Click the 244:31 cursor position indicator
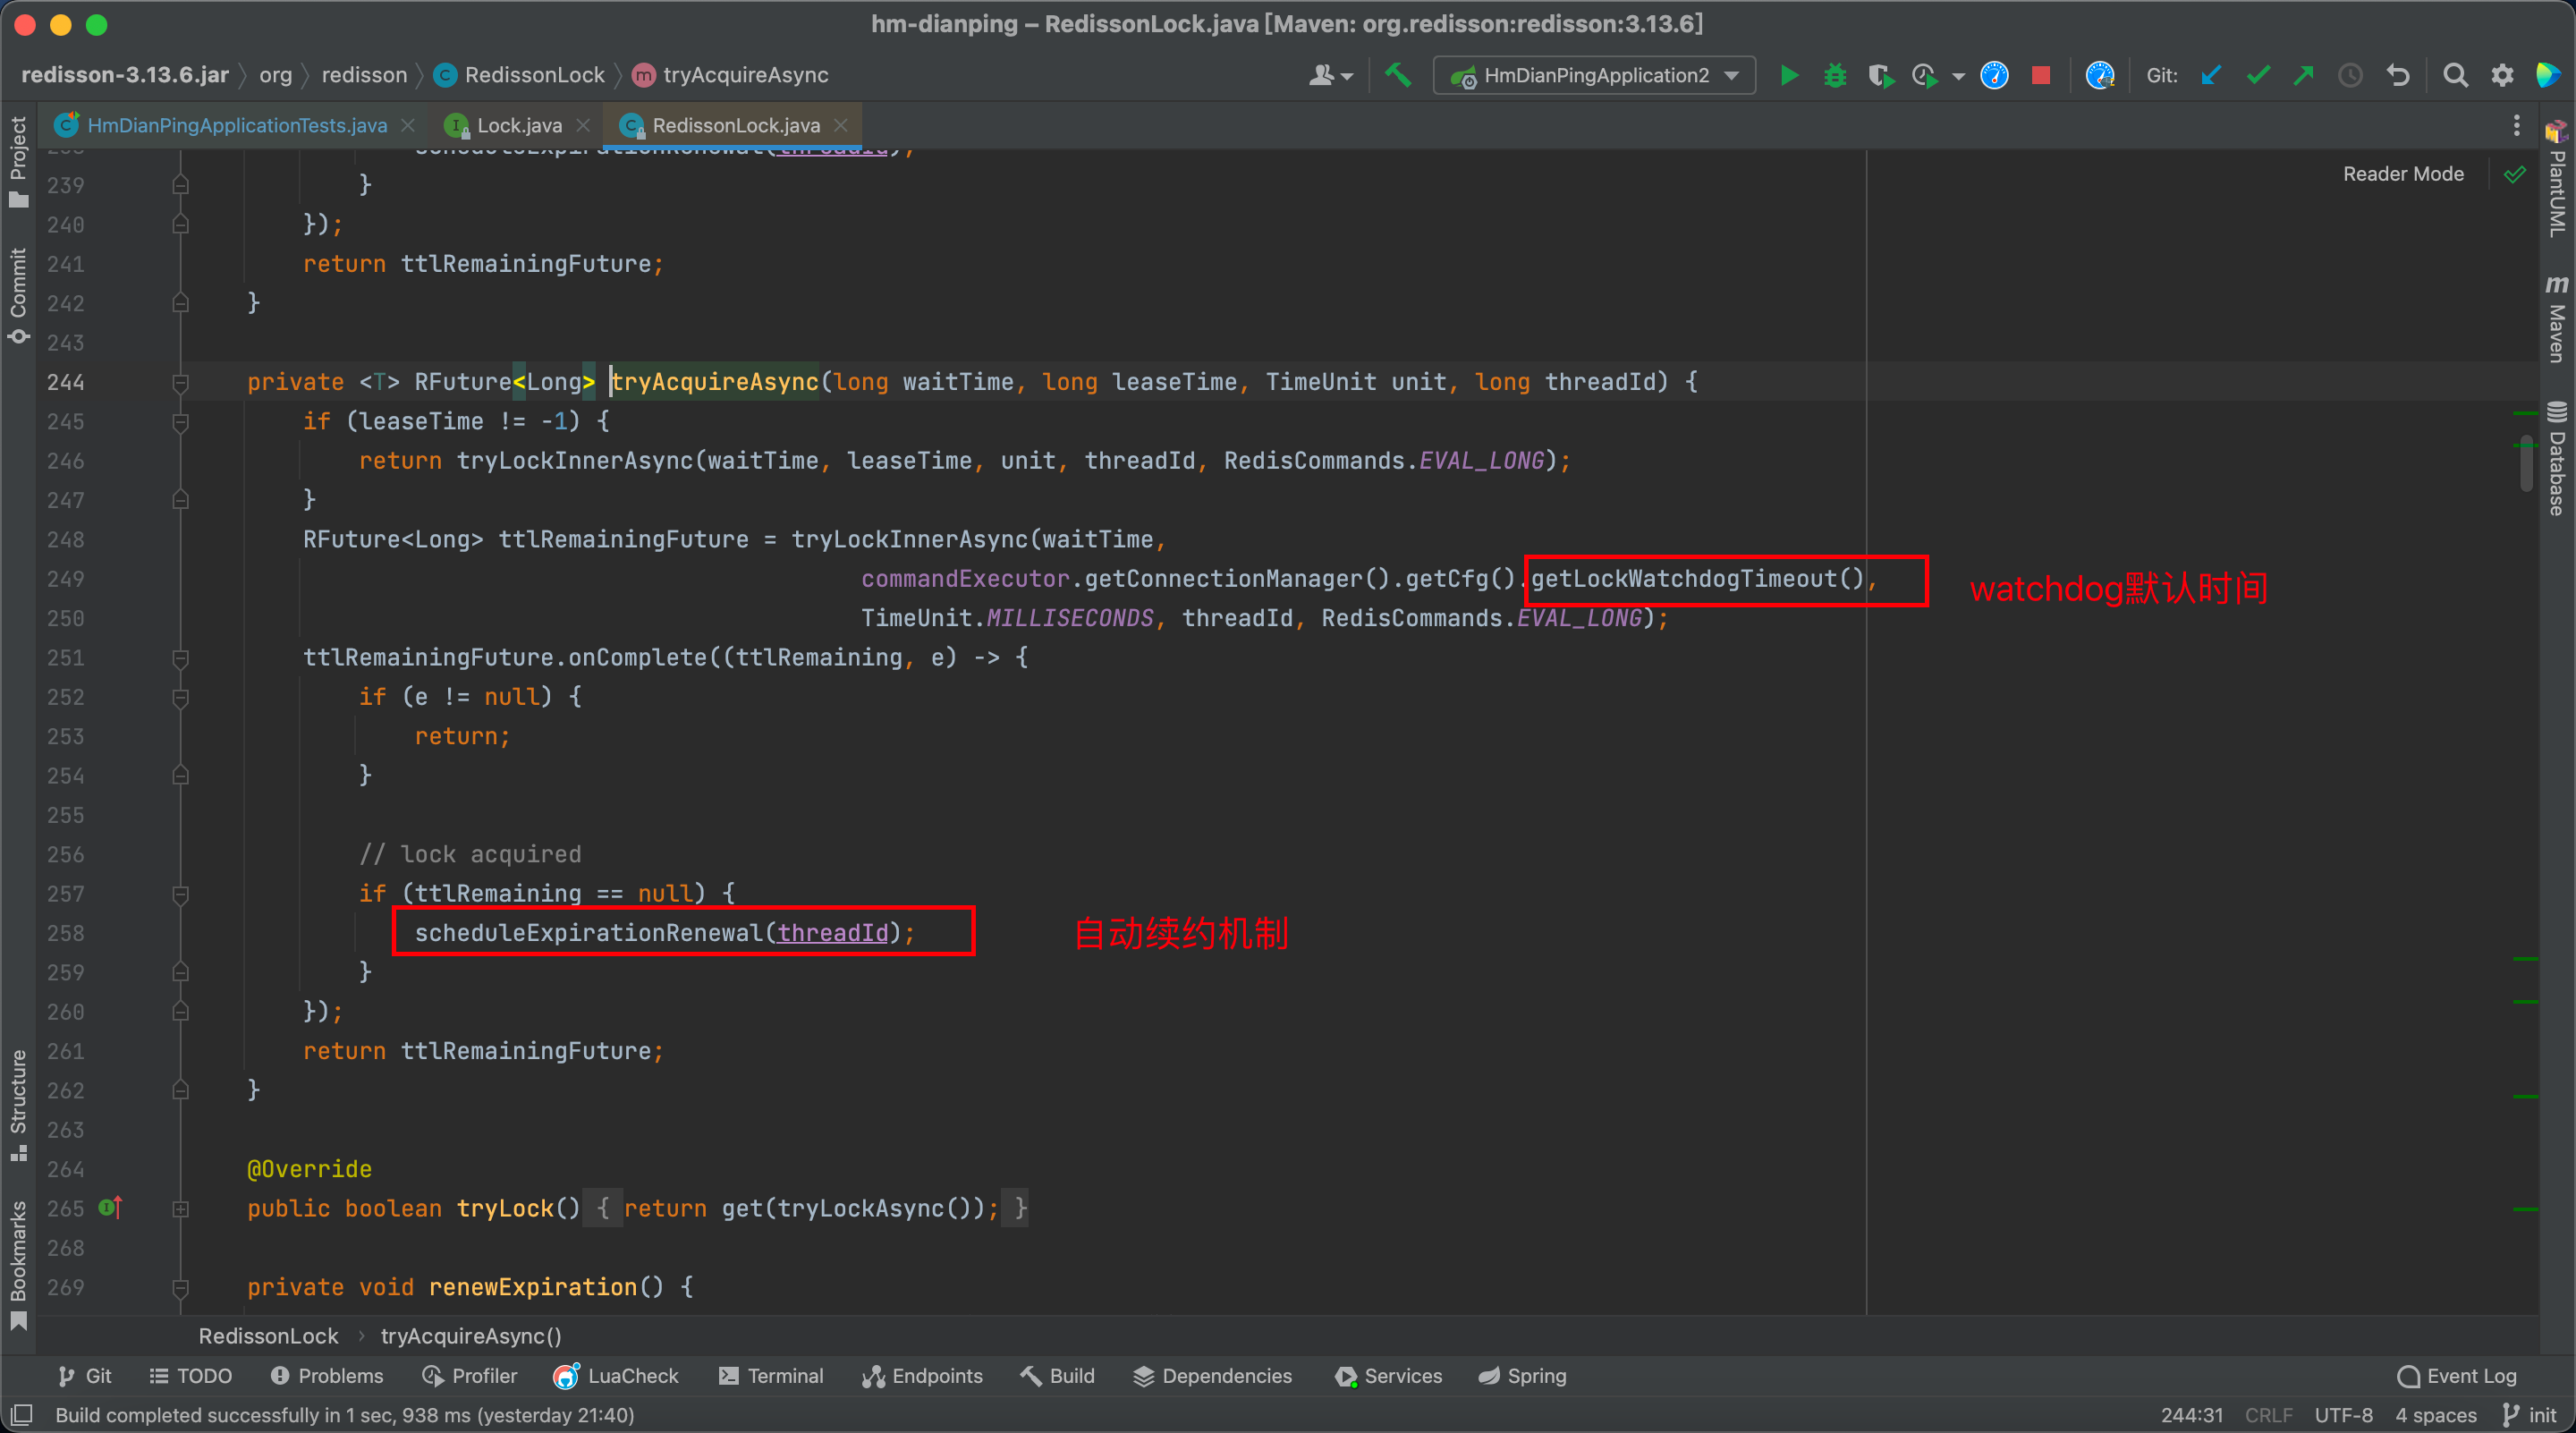The image size is (2576, 1433). coord(2191,1415)
